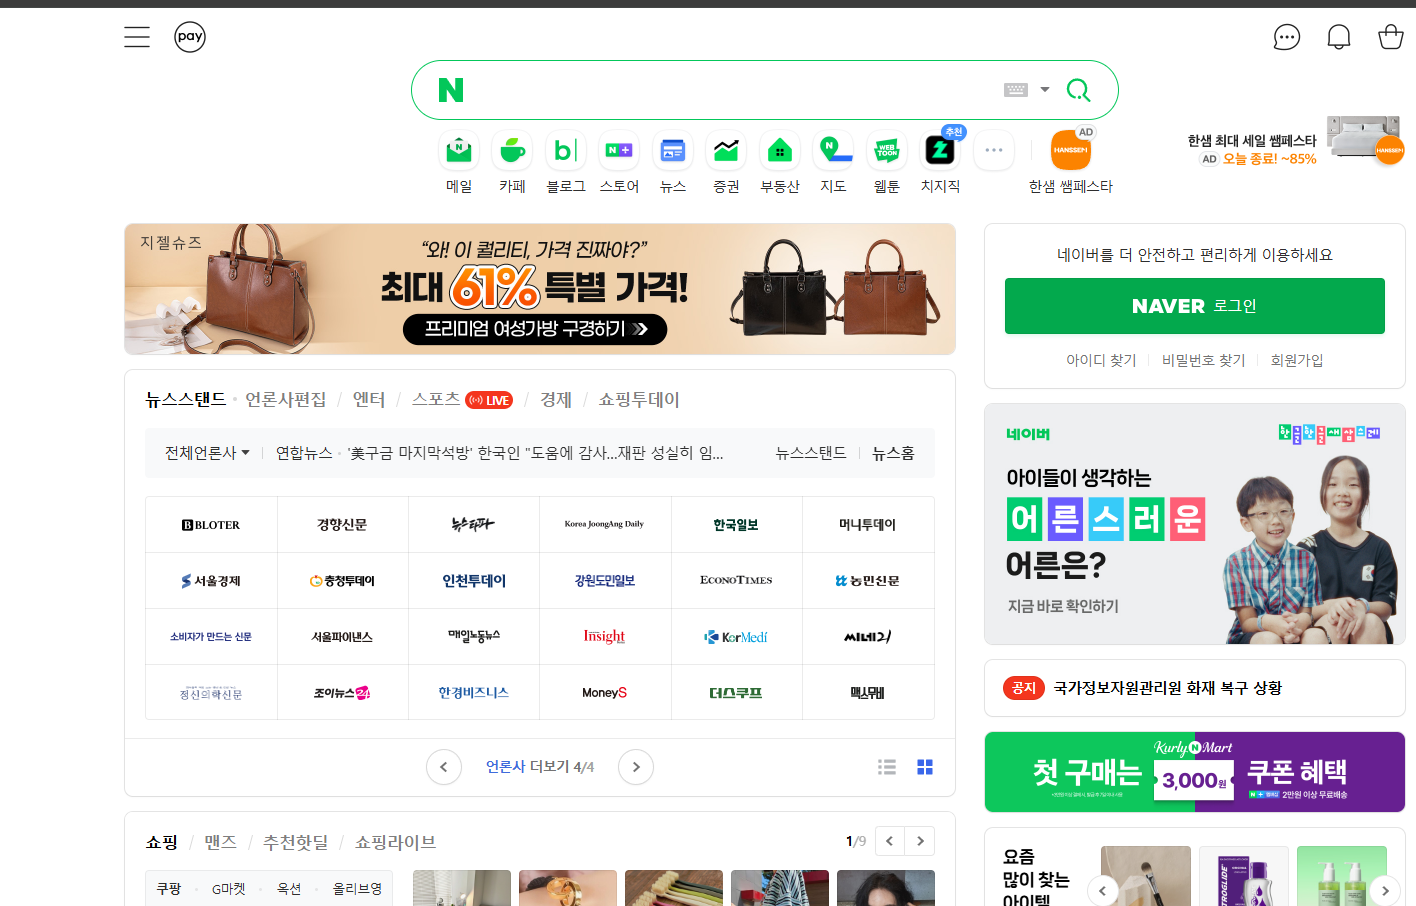Screen dimensions: 1416x906
Task: Select 뉴스스탠드 tab
Action: click(186, 400)
